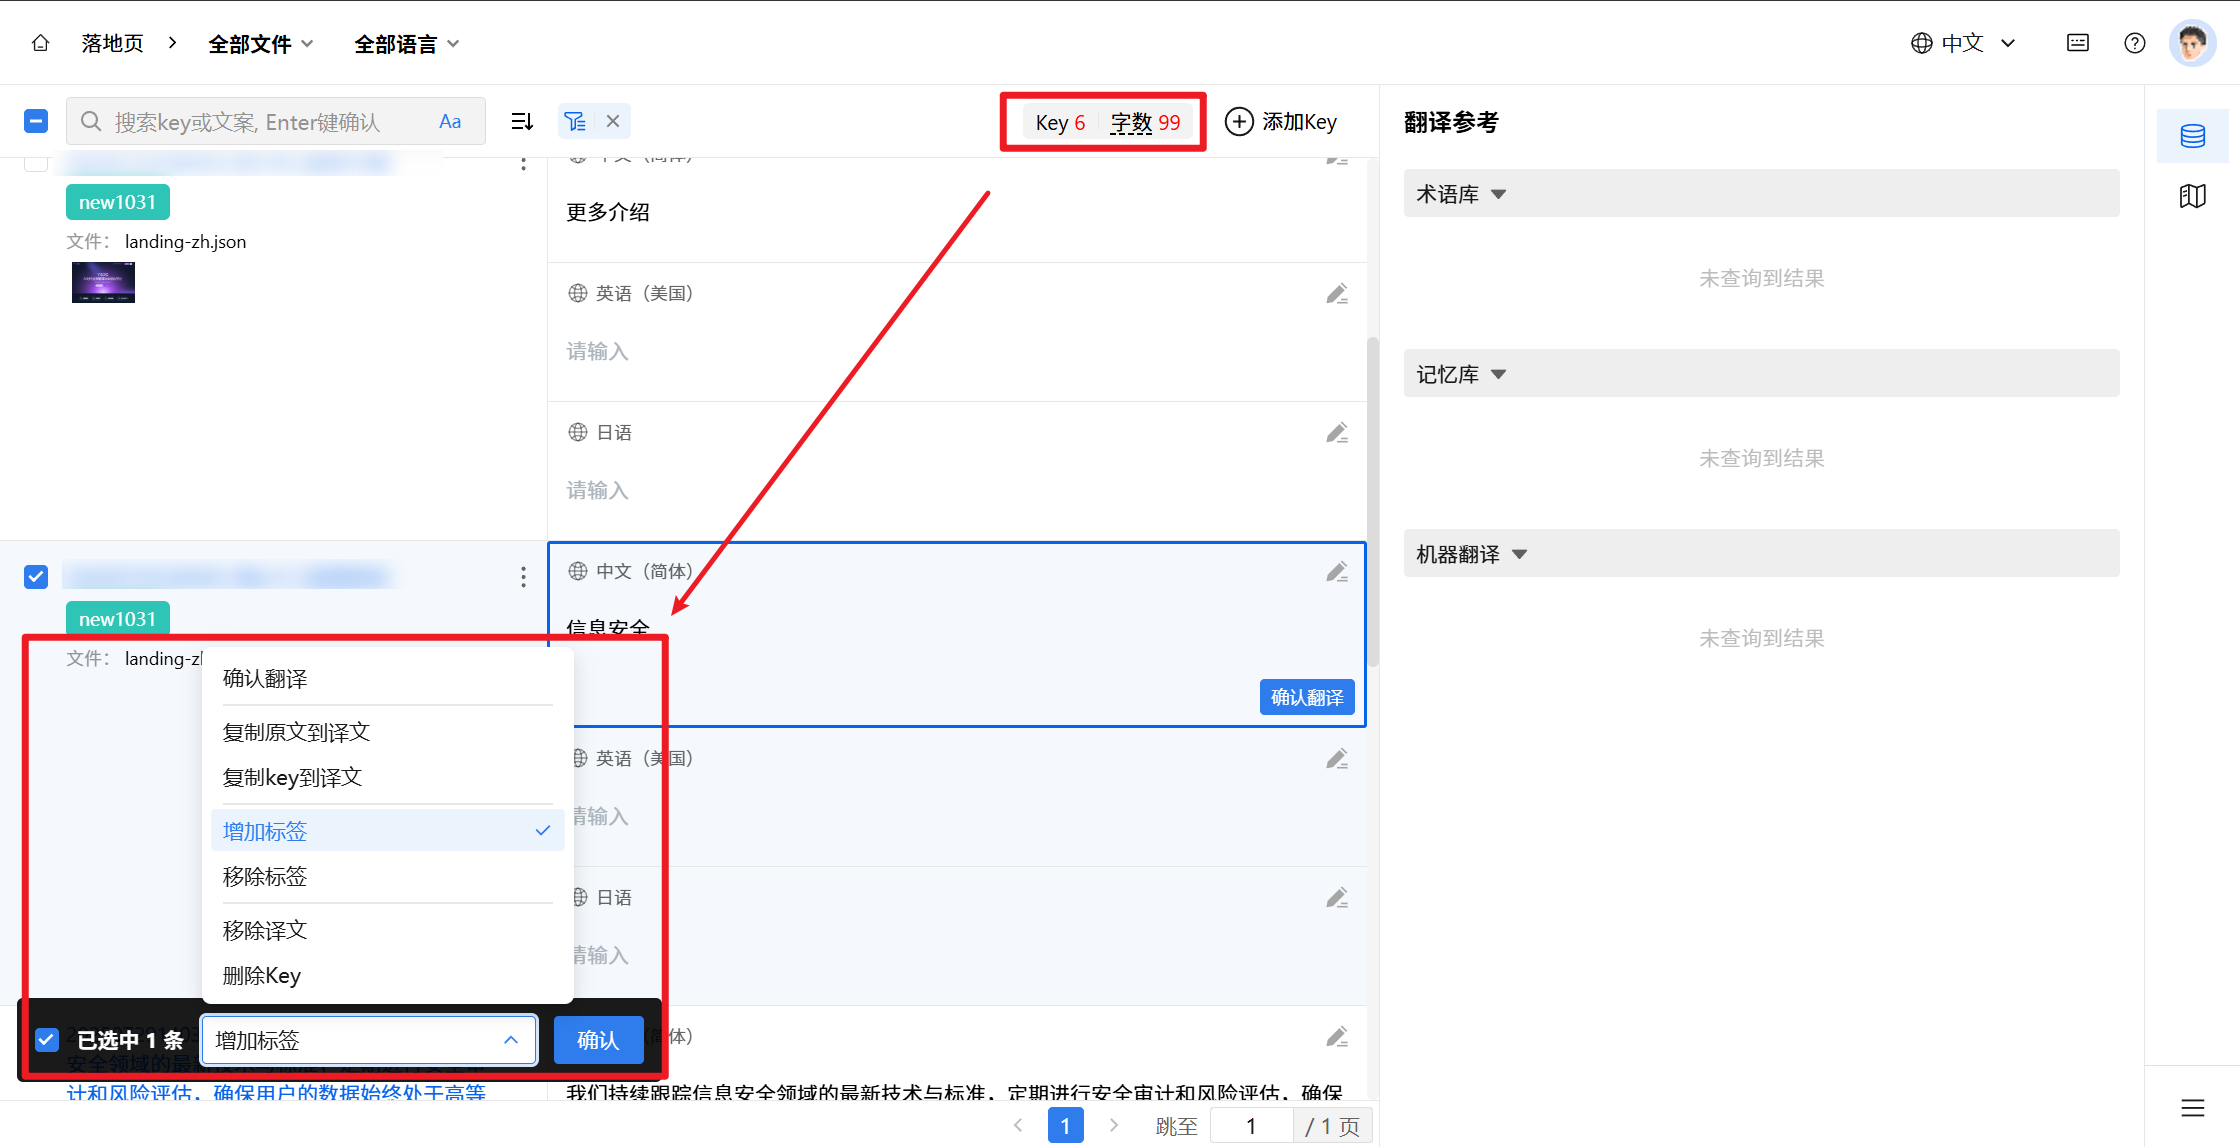Click the home icon in breadcrumb
The width and height of the screenshot is (2240, 1147).
coord(40,43)
